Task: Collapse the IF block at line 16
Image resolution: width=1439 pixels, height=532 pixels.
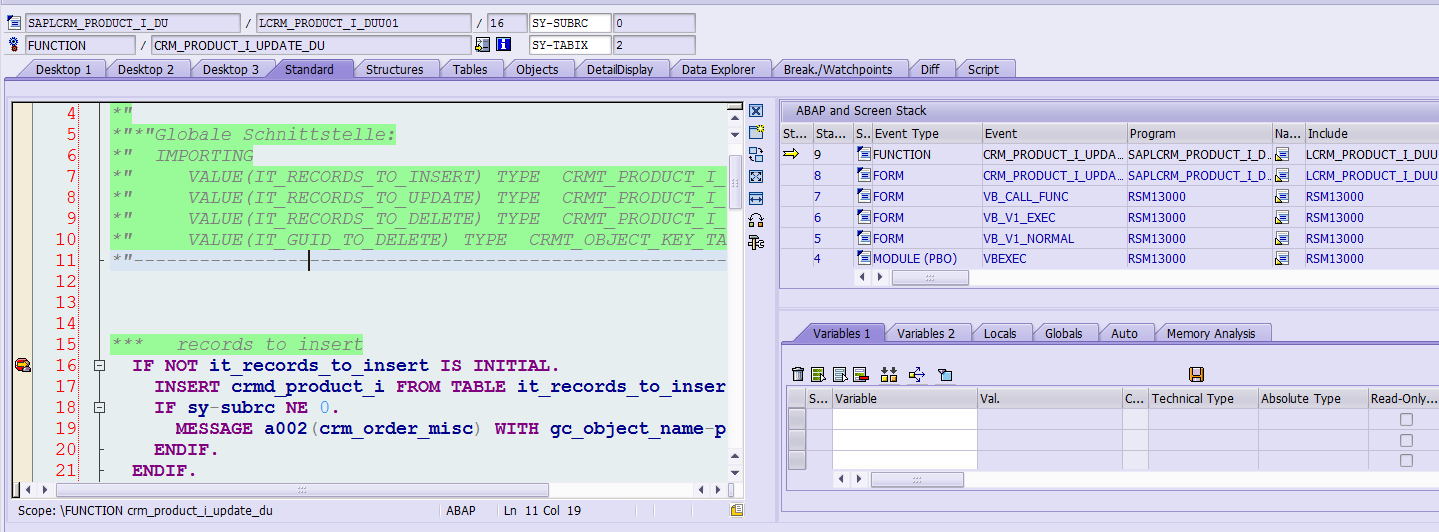Action: [100, 366]
